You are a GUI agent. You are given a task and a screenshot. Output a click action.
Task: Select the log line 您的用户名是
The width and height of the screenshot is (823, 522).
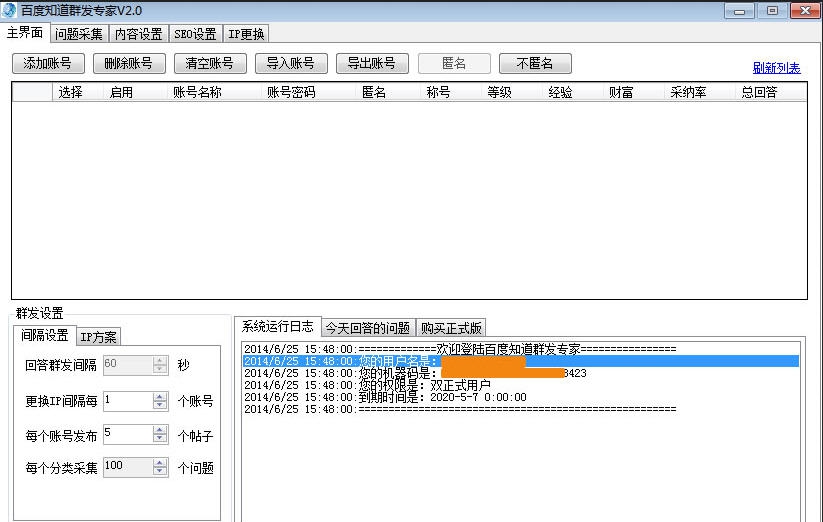point(521,361)
